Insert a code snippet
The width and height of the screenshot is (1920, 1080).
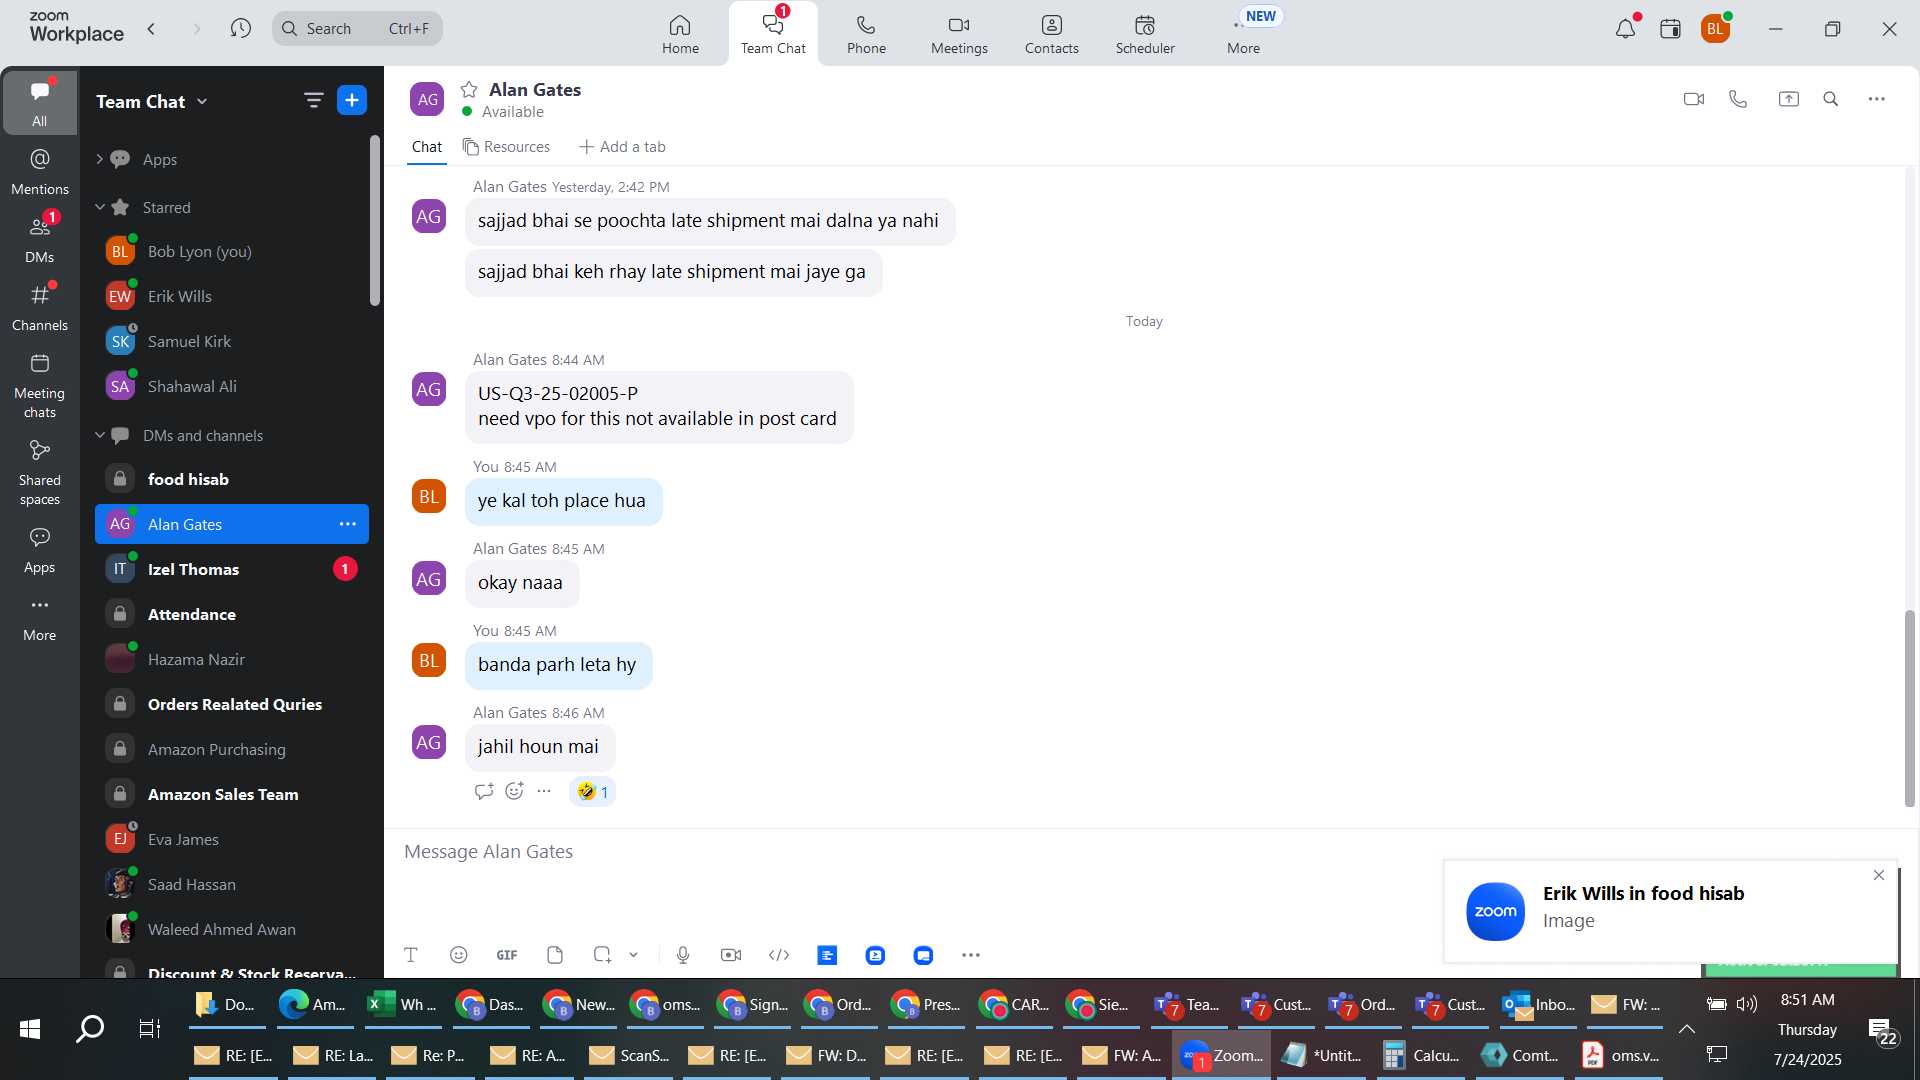click(779, 955)
